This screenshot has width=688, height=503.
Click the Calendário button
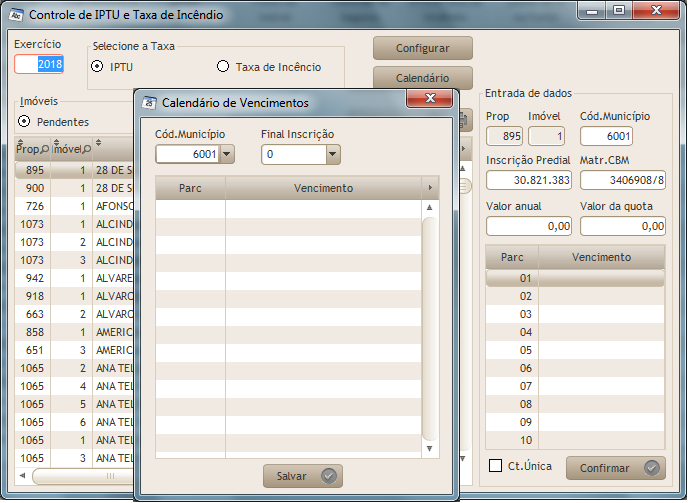(422, 78)
